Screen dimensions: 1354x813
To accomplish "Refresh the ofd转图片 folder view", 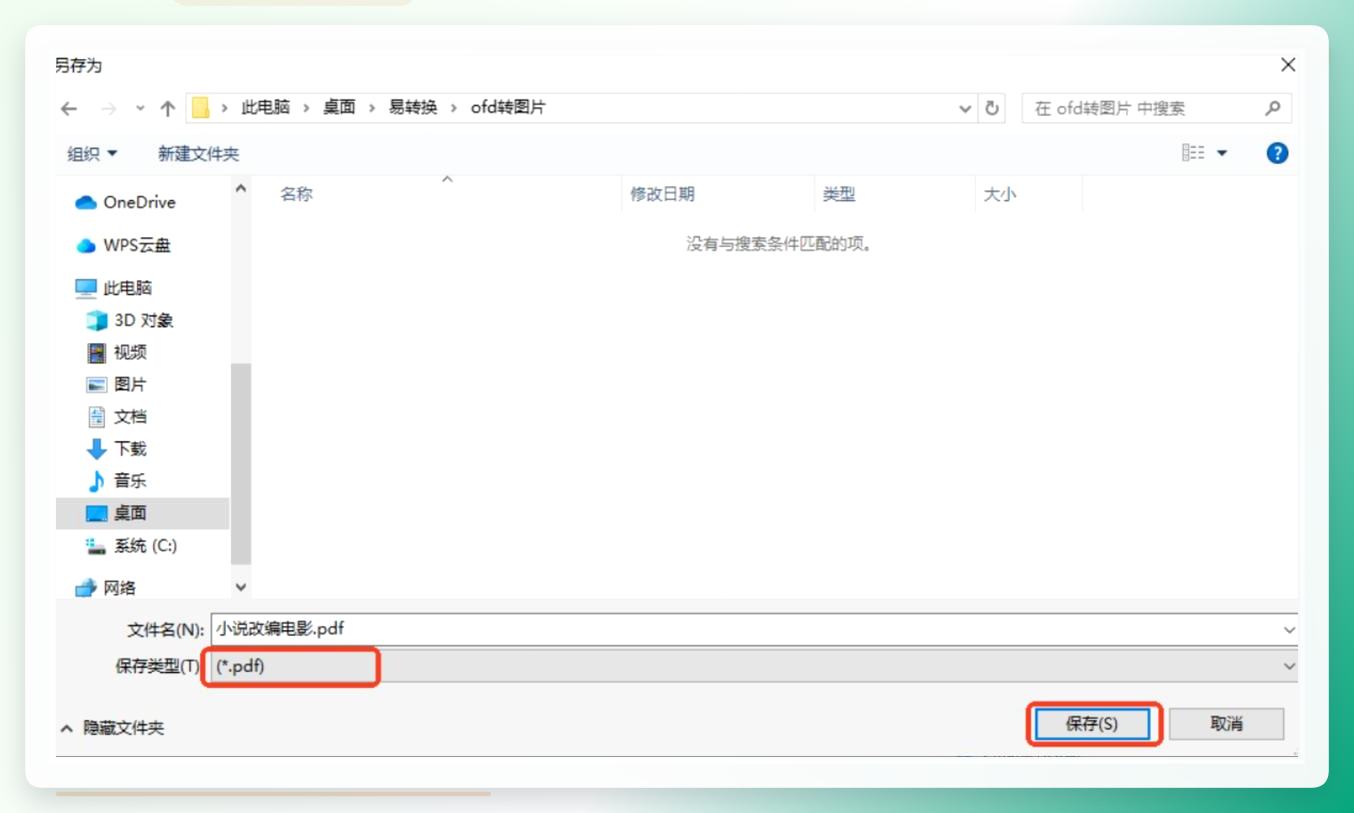I will tap(992, 108).
